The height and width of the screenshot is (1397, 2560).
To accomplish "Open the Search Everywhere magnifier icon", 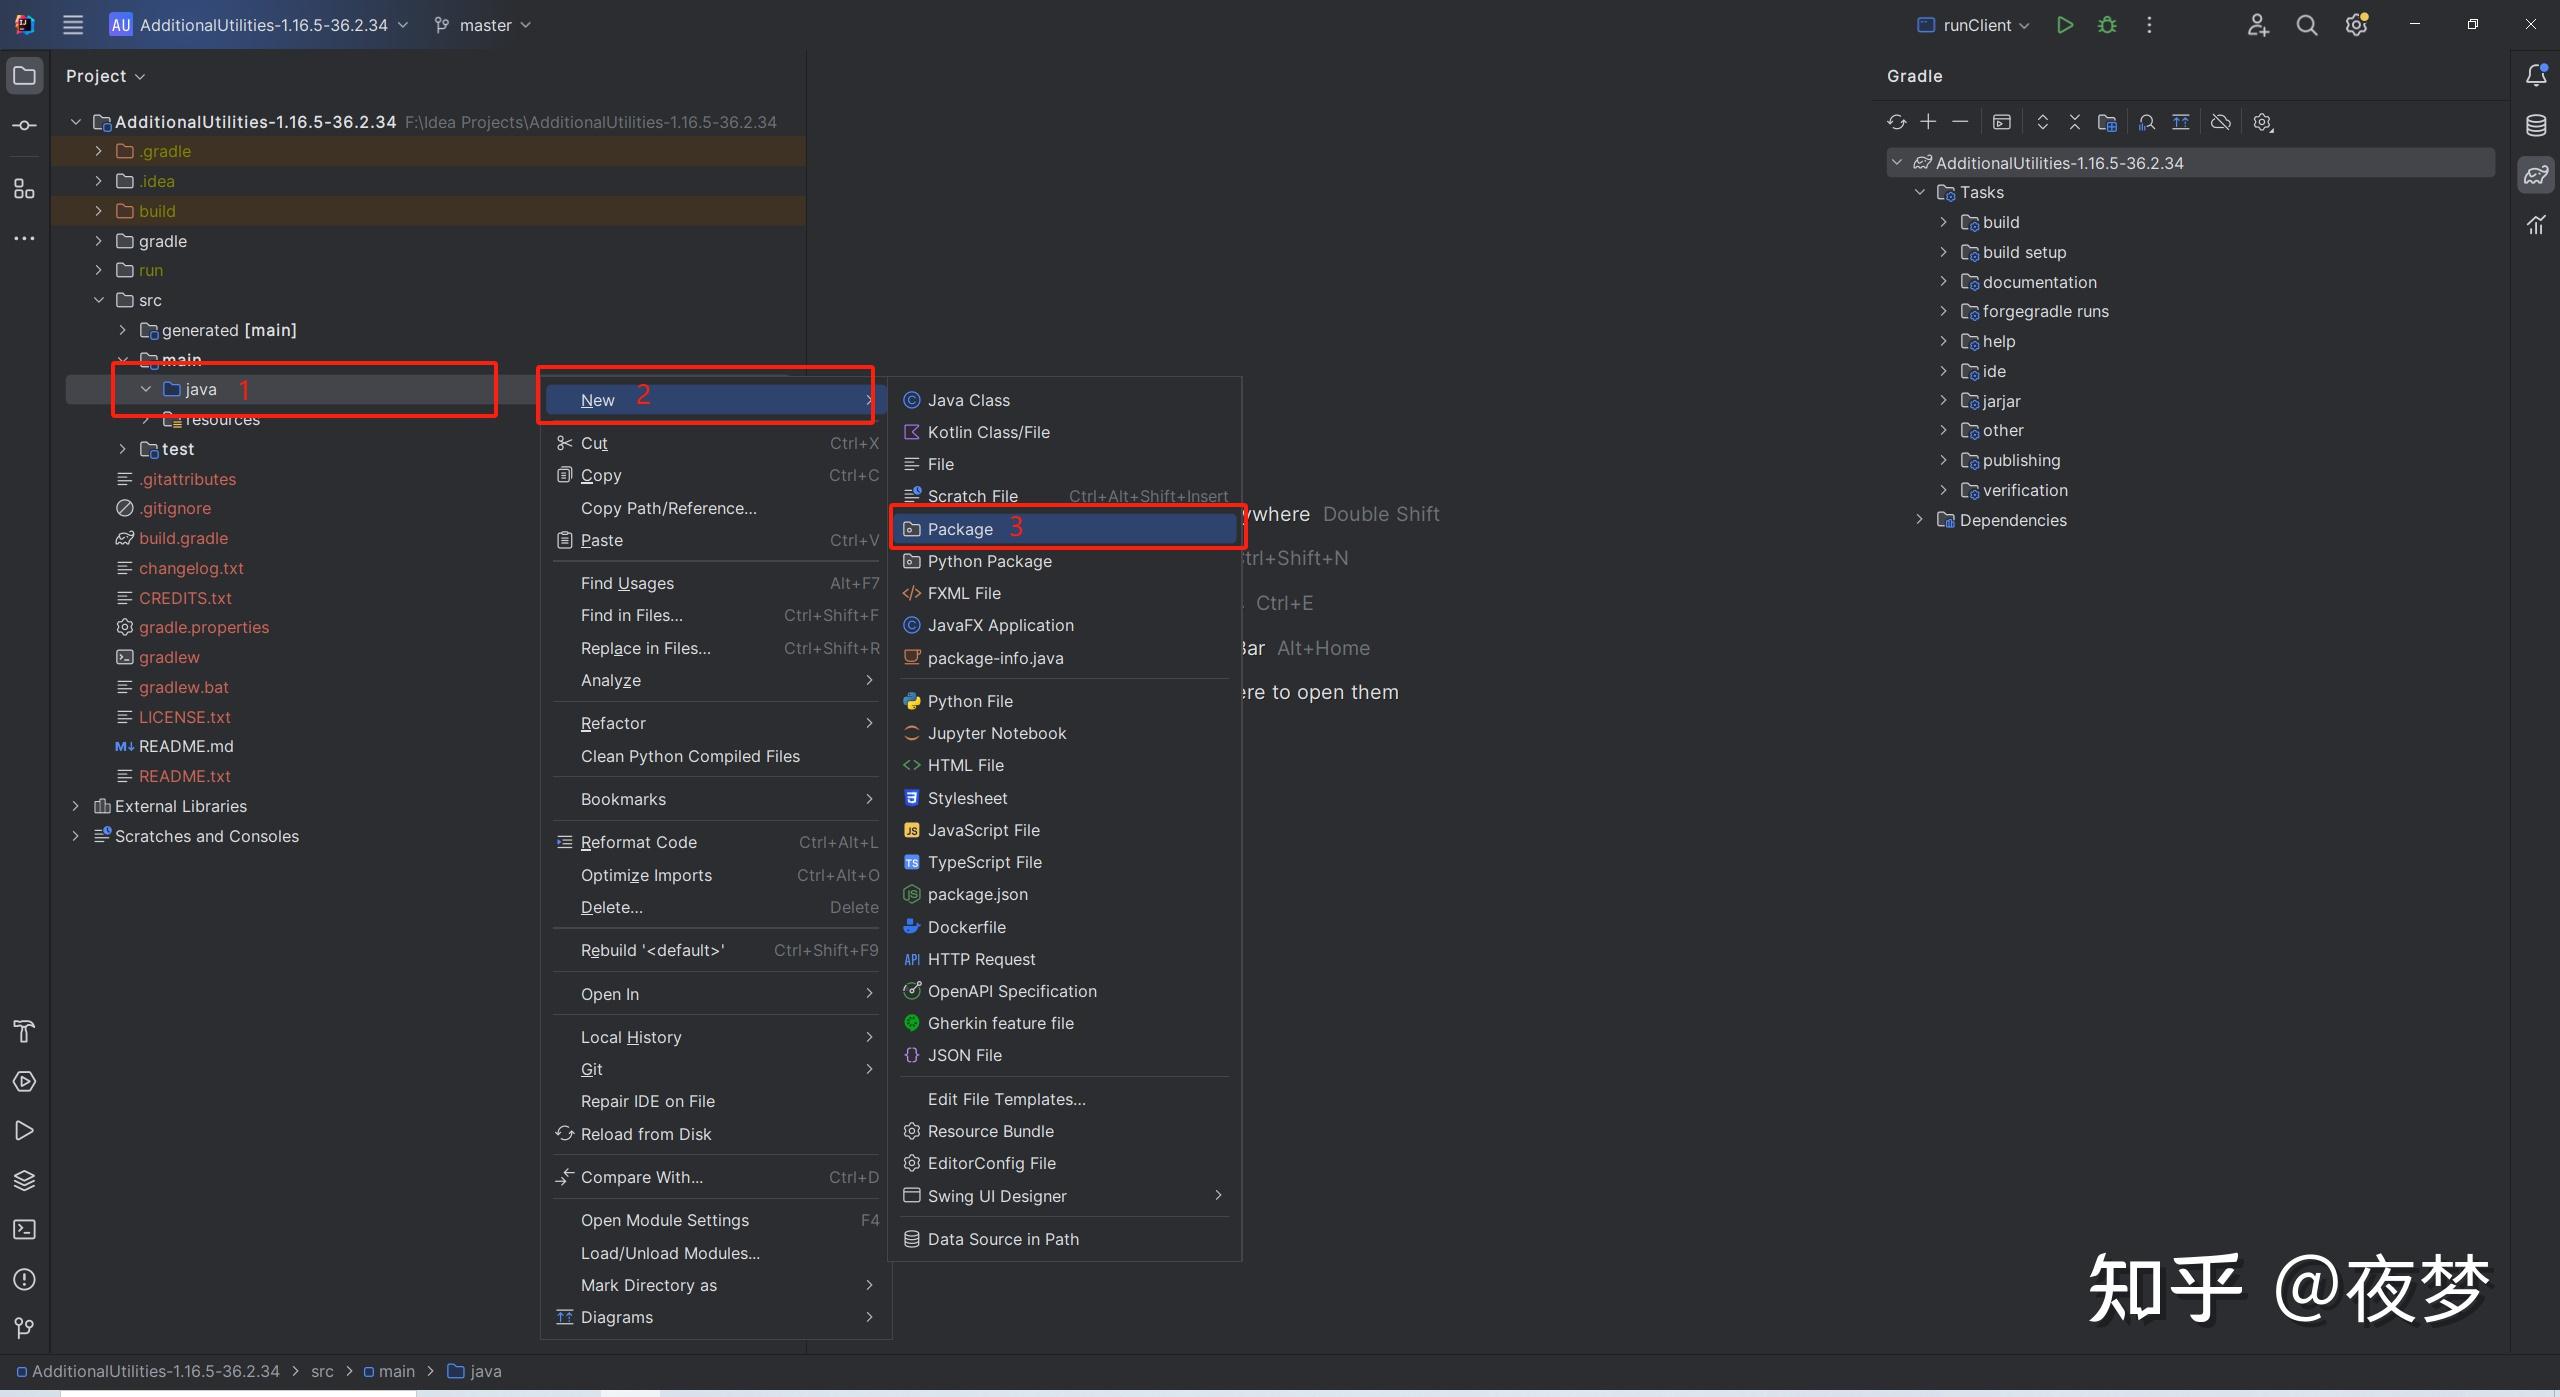I will click(2307, 25).
